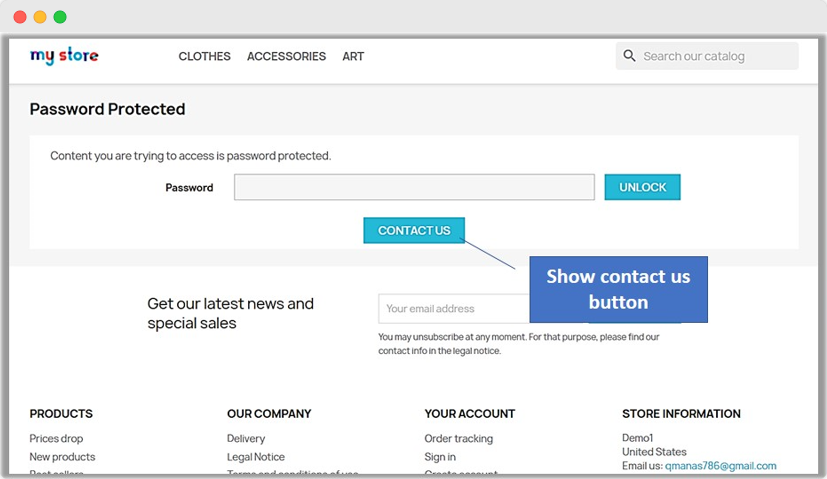Open the Clothes menu category
The image size is (827, 479).
click(204, 57)
